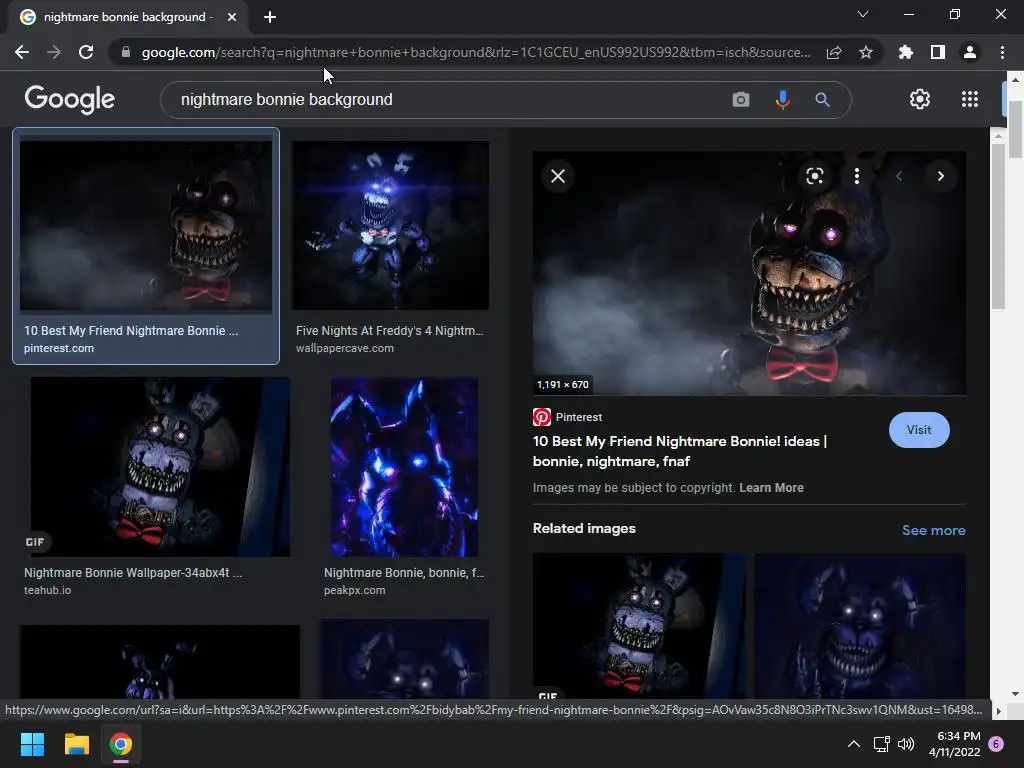Image resolution: width=1024 pixels, height=768 pixels.
Task: Open the blue related image thumbnail
Action: coord(859,626)
